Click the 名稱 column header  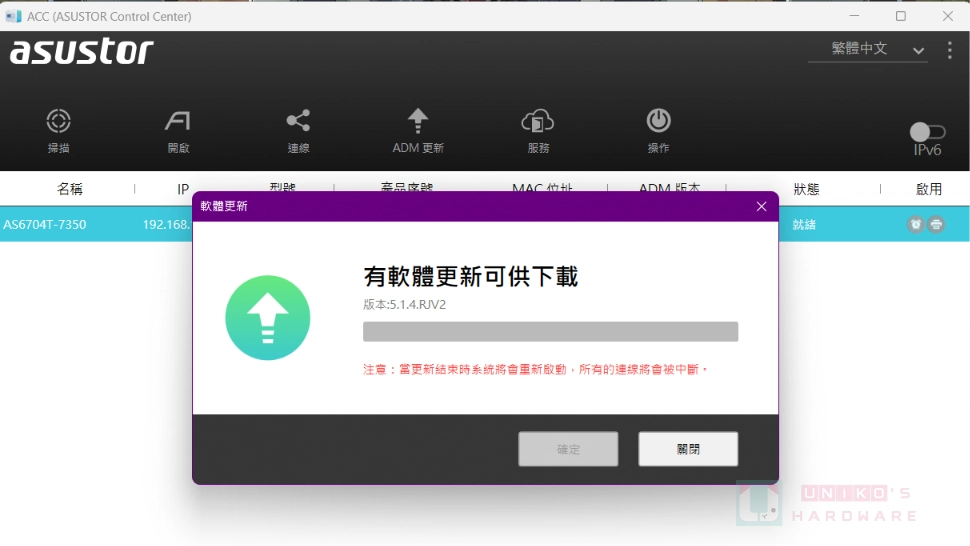69,189
